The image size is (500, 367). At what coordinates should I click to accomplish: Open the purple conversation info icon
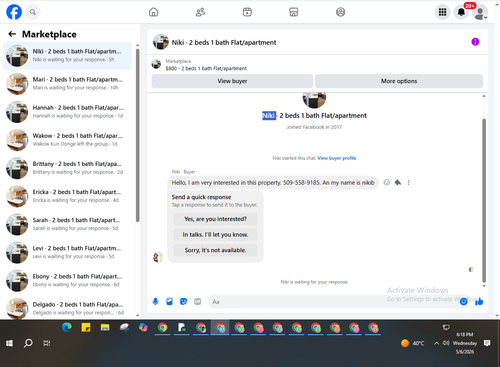tap(475, 42)
